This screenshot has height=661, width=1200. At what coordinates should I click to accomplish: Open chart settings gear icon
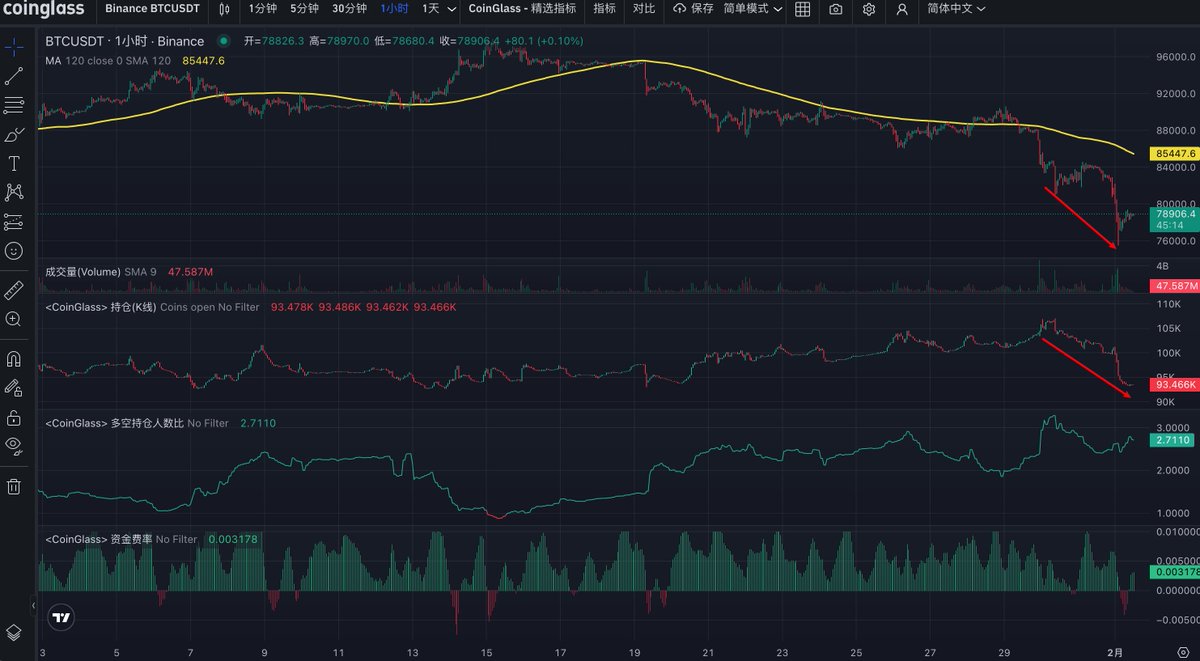(869, 9)
